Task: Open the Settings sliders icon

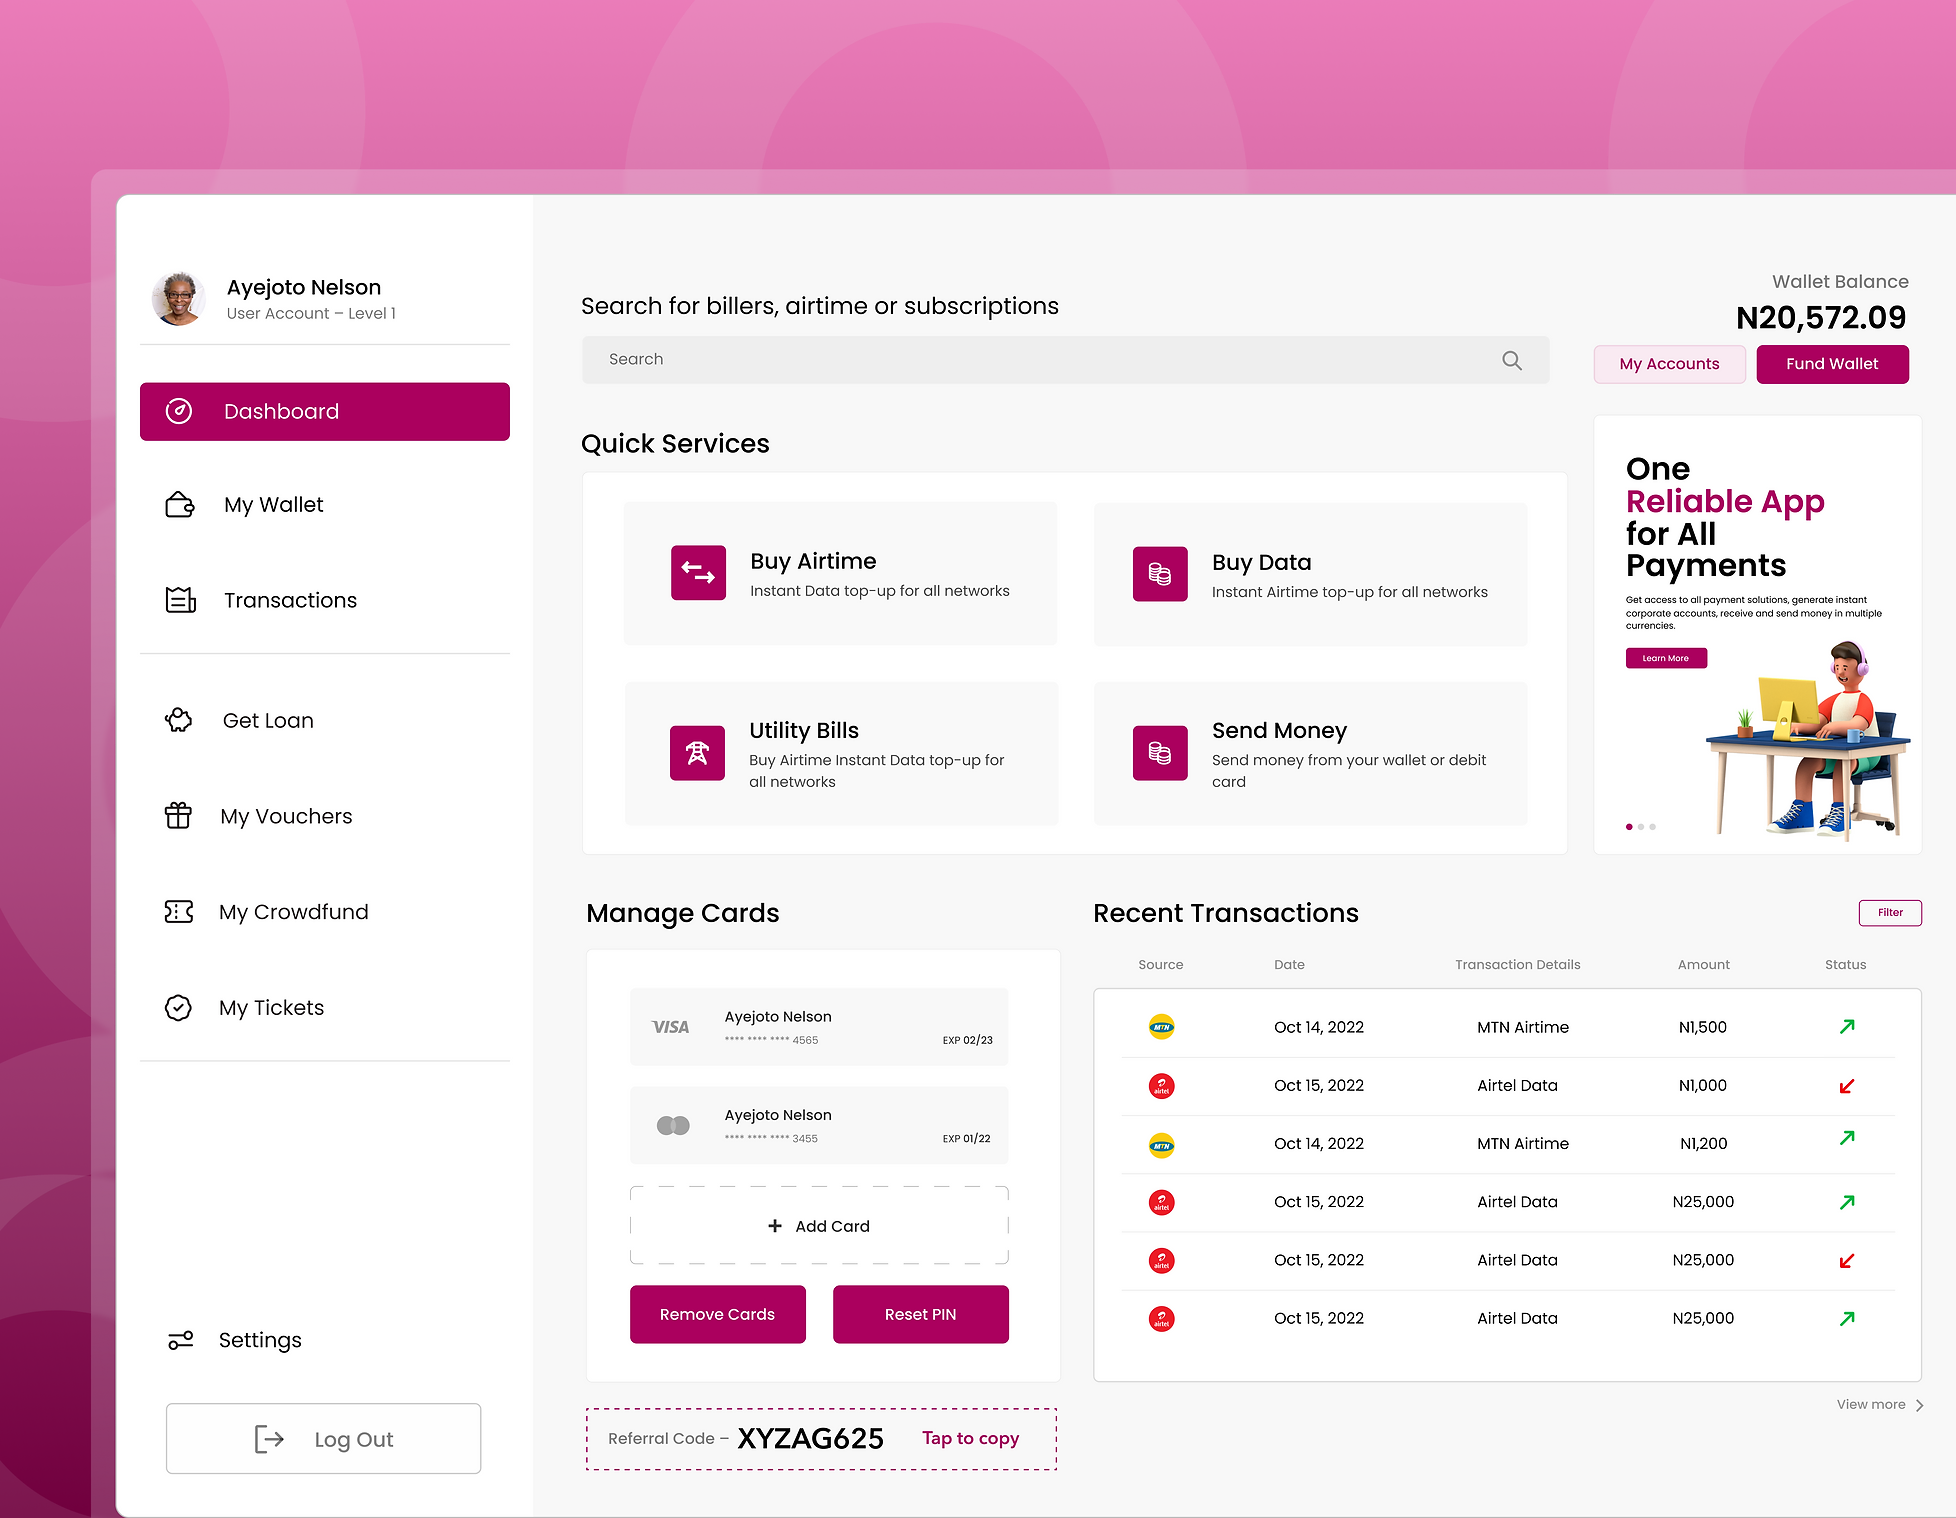Action: pos(180,1340)
